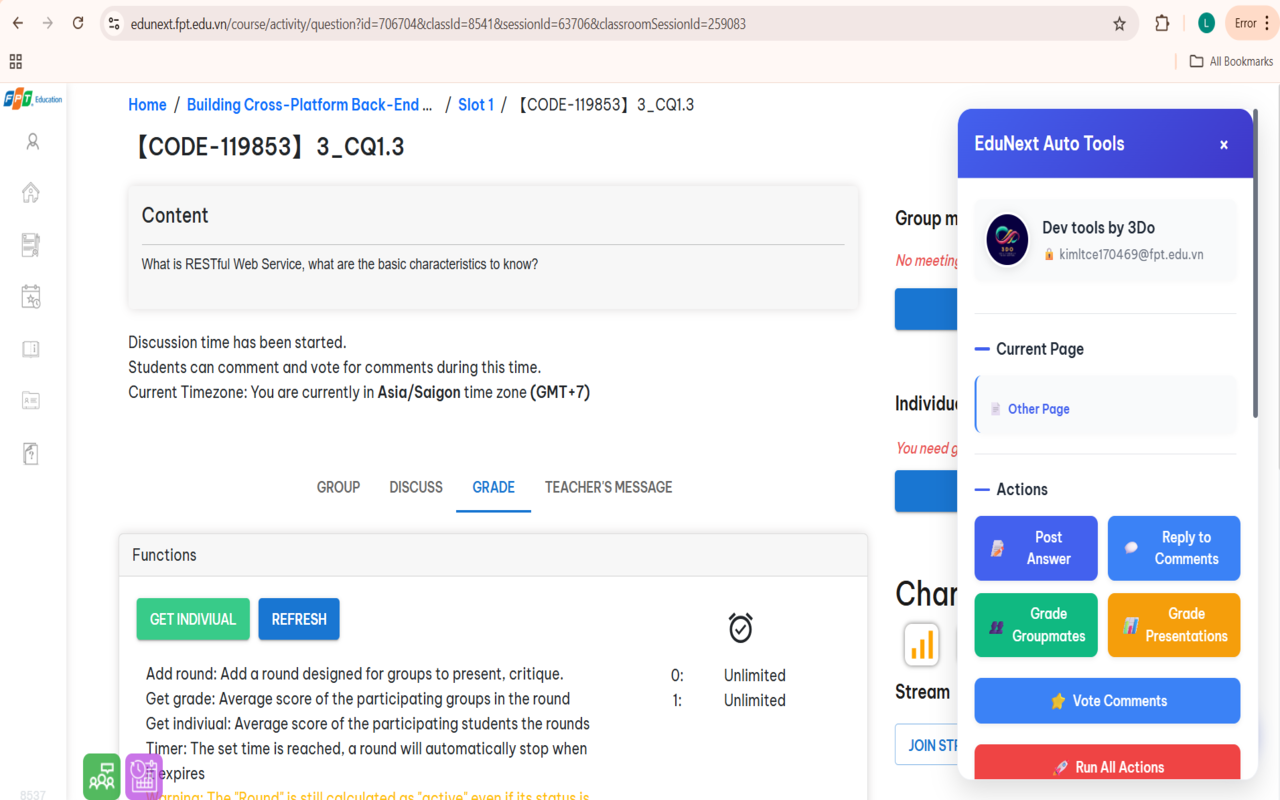This screenshot has height=800, width=1280.
Task: Switch to the DISCUSS tab
Action: pyautogui.click(x=415, y=487)
